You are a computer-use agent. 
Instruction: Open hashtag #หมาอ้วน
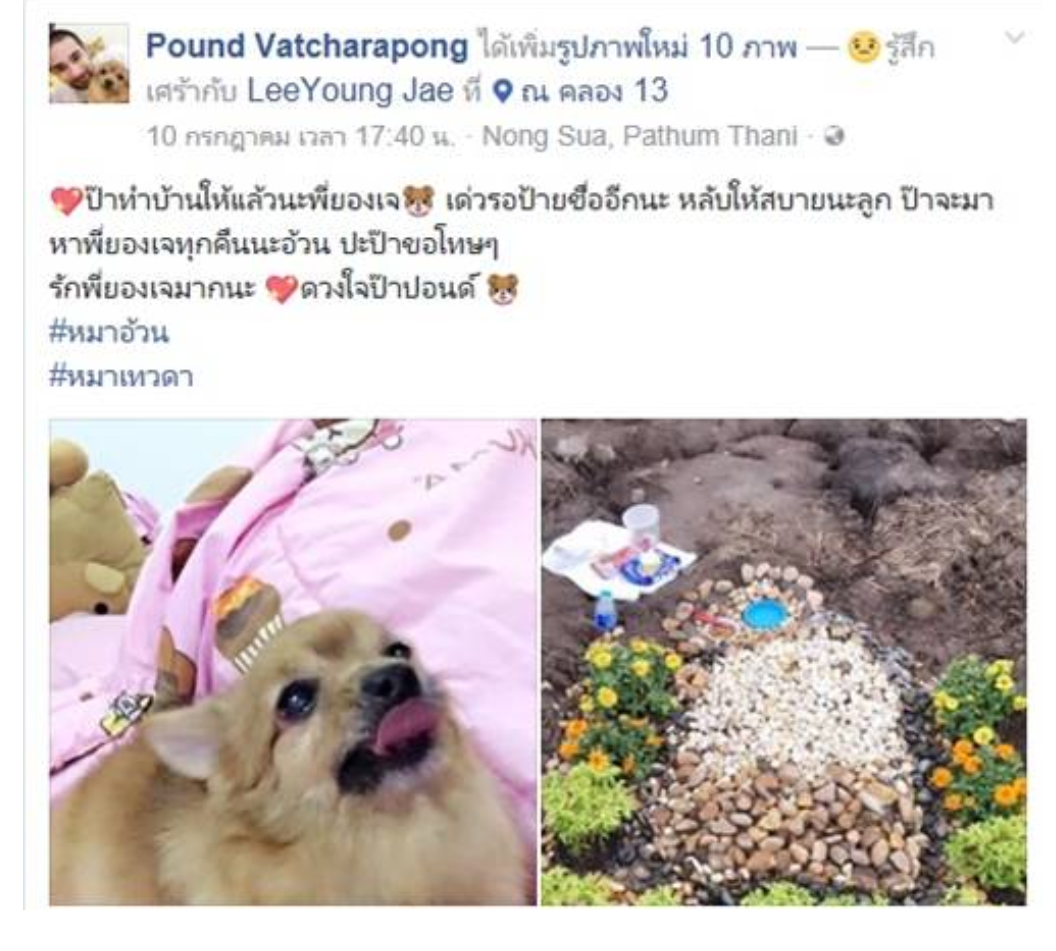(x=109, y=333)
